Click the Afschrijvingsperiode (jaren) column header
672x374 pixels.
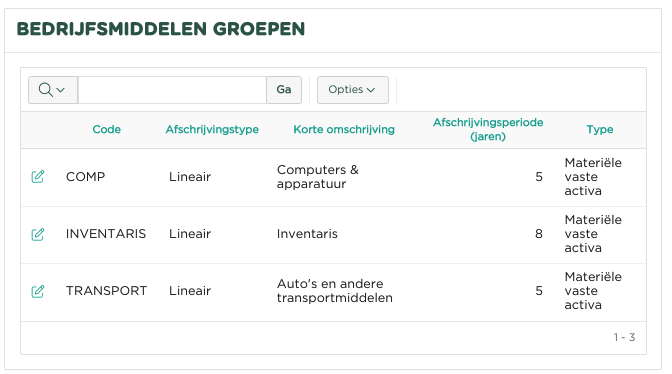click(x=488, y=129)
